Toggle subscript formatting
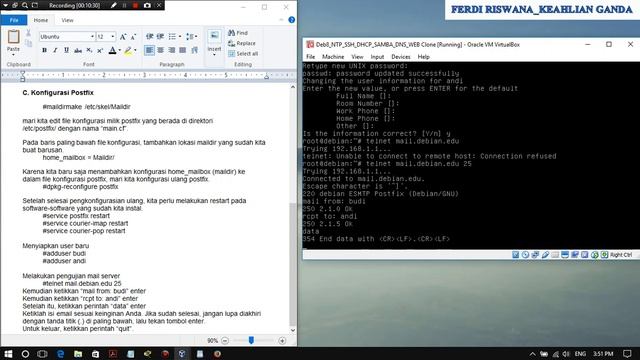Screen dimensions: 640x360 pos(89,50)
